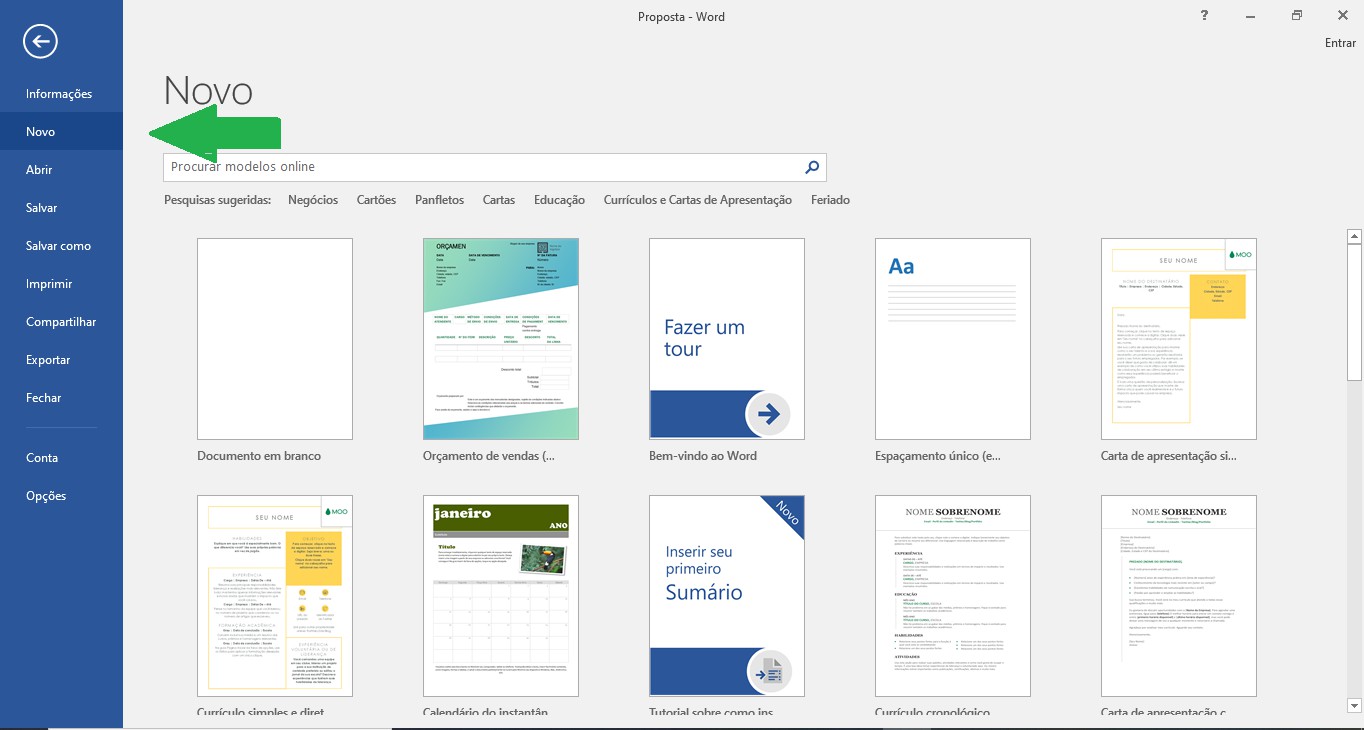Open the Informações menu item
The height and width of the screenshot is (730, 1364).
click(x=61, y=94)
